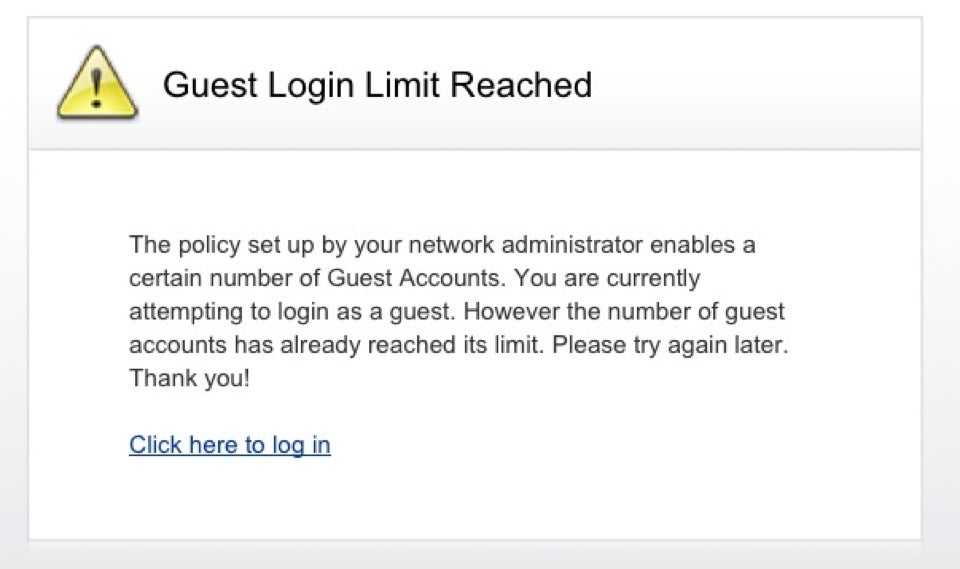This screenshot has height=569, width=960.
Task: Click the word 'Guest' in the heading
Action: pos(210,85)
